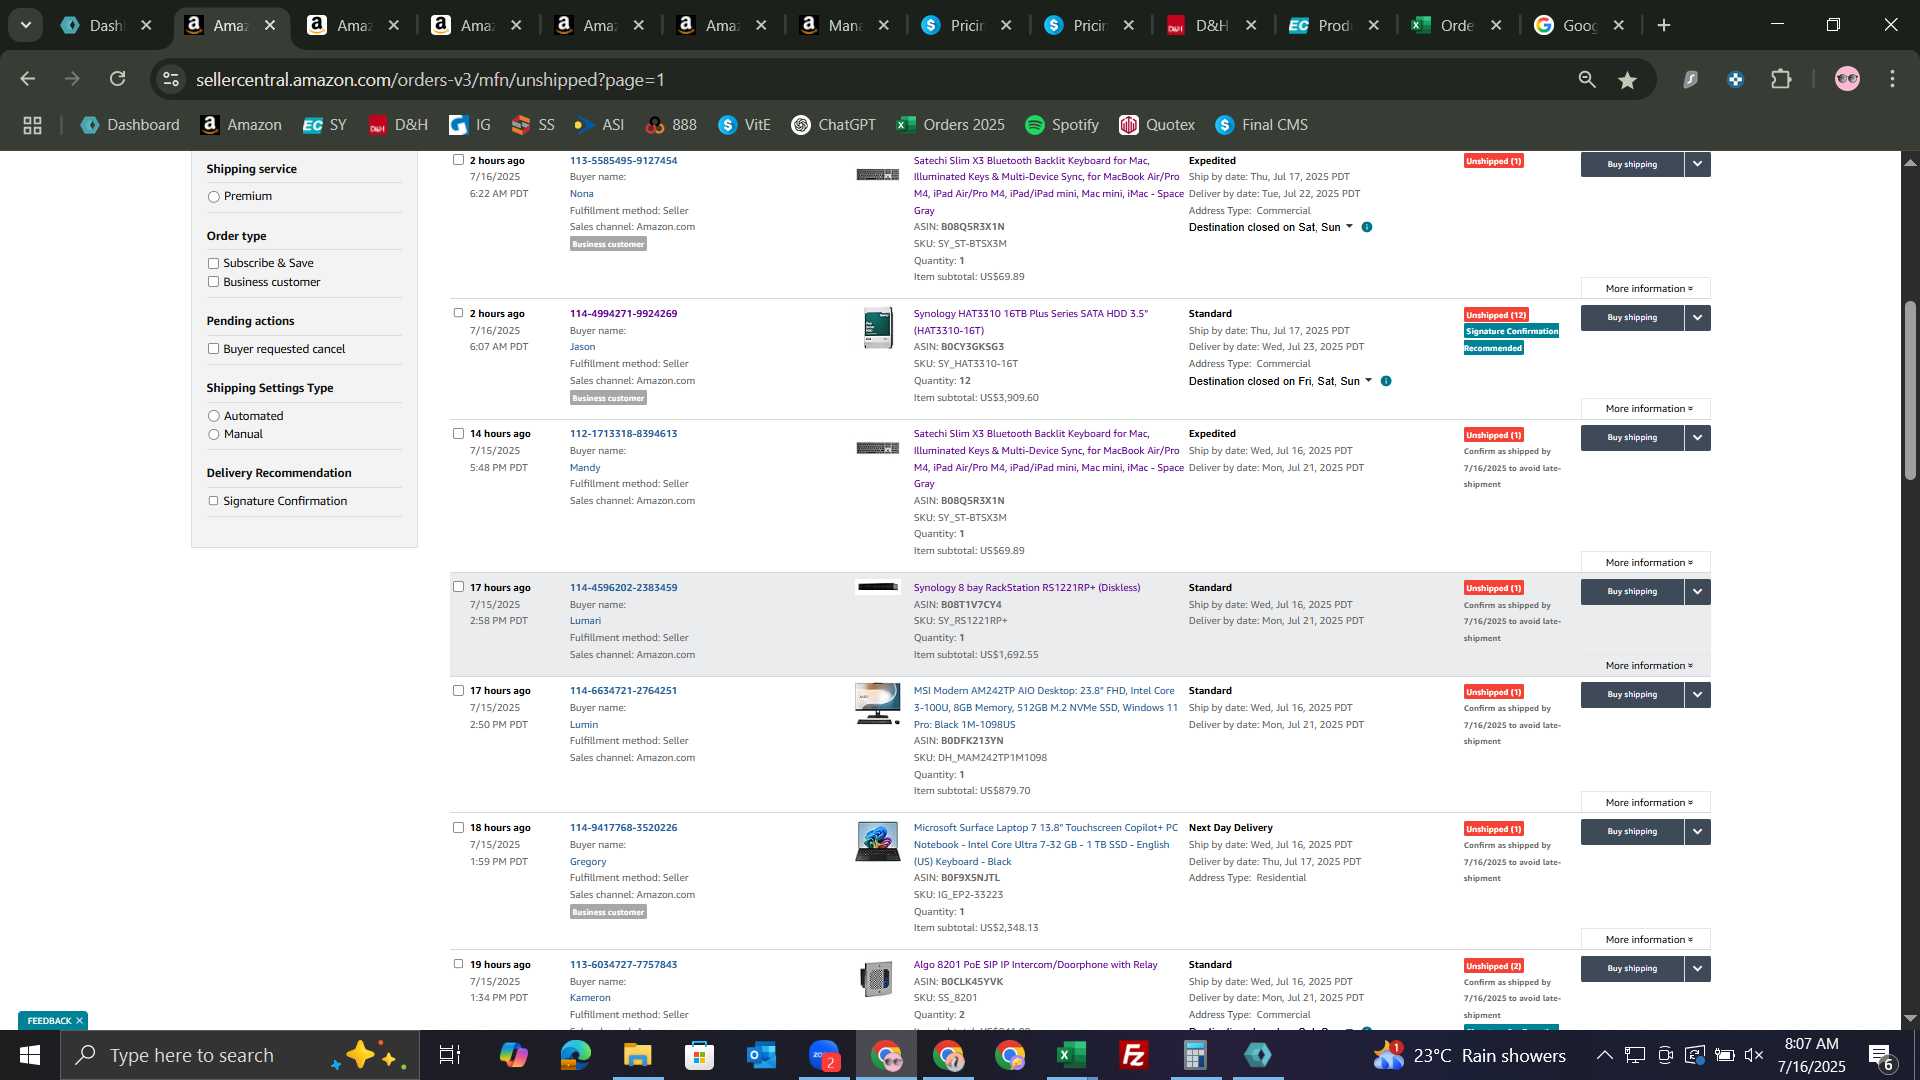Screen dimensions: 1920x1080
Task: Open the Dashboard bookmark
Action: (x=130, y=125)
